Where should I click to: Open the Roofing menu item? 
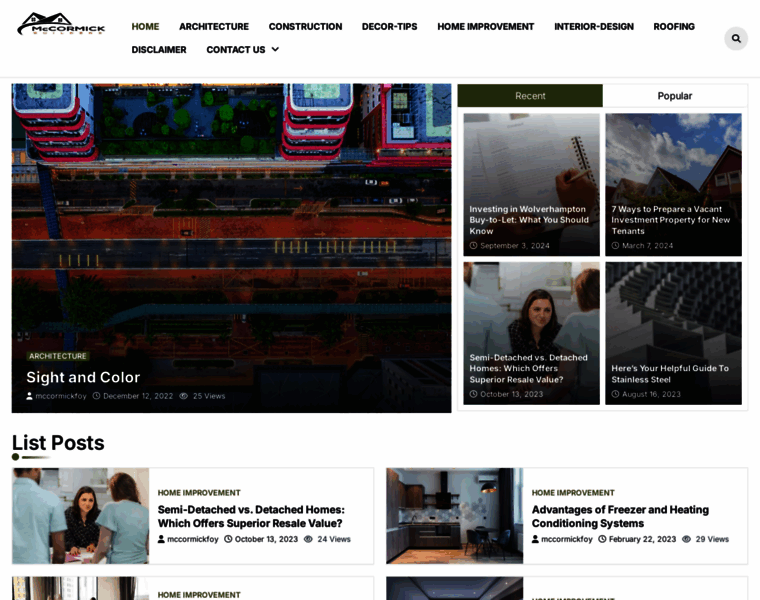674,27
